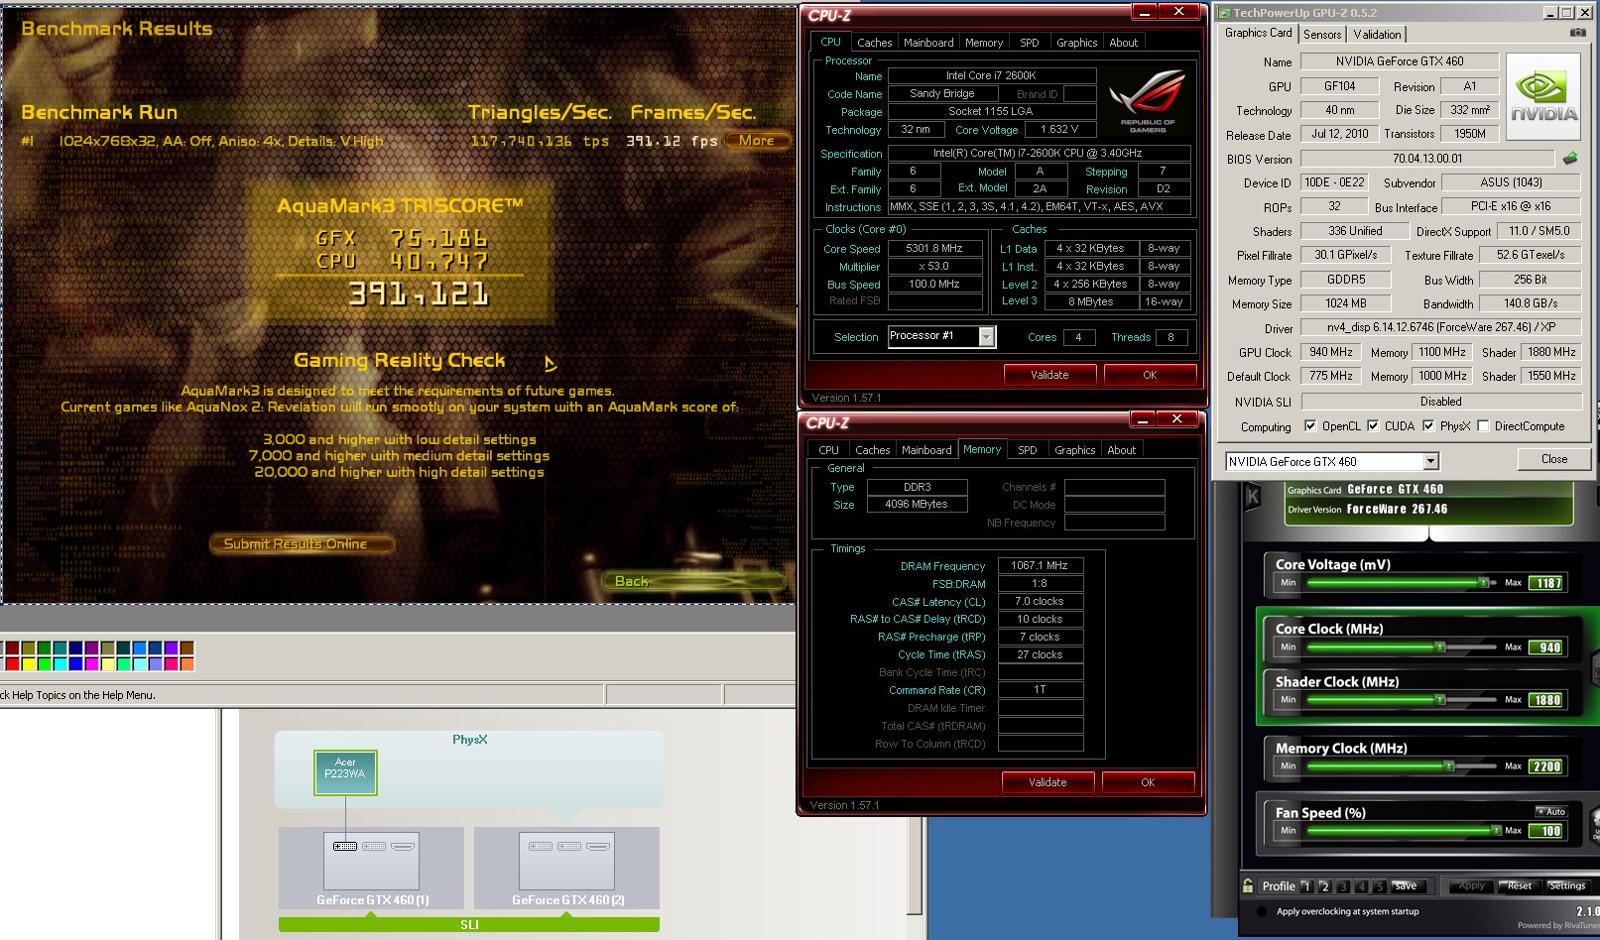Click the Fan Speed slider handle
The image size is (1600, 940).
pyautogui.click(x=1496, y=830)
